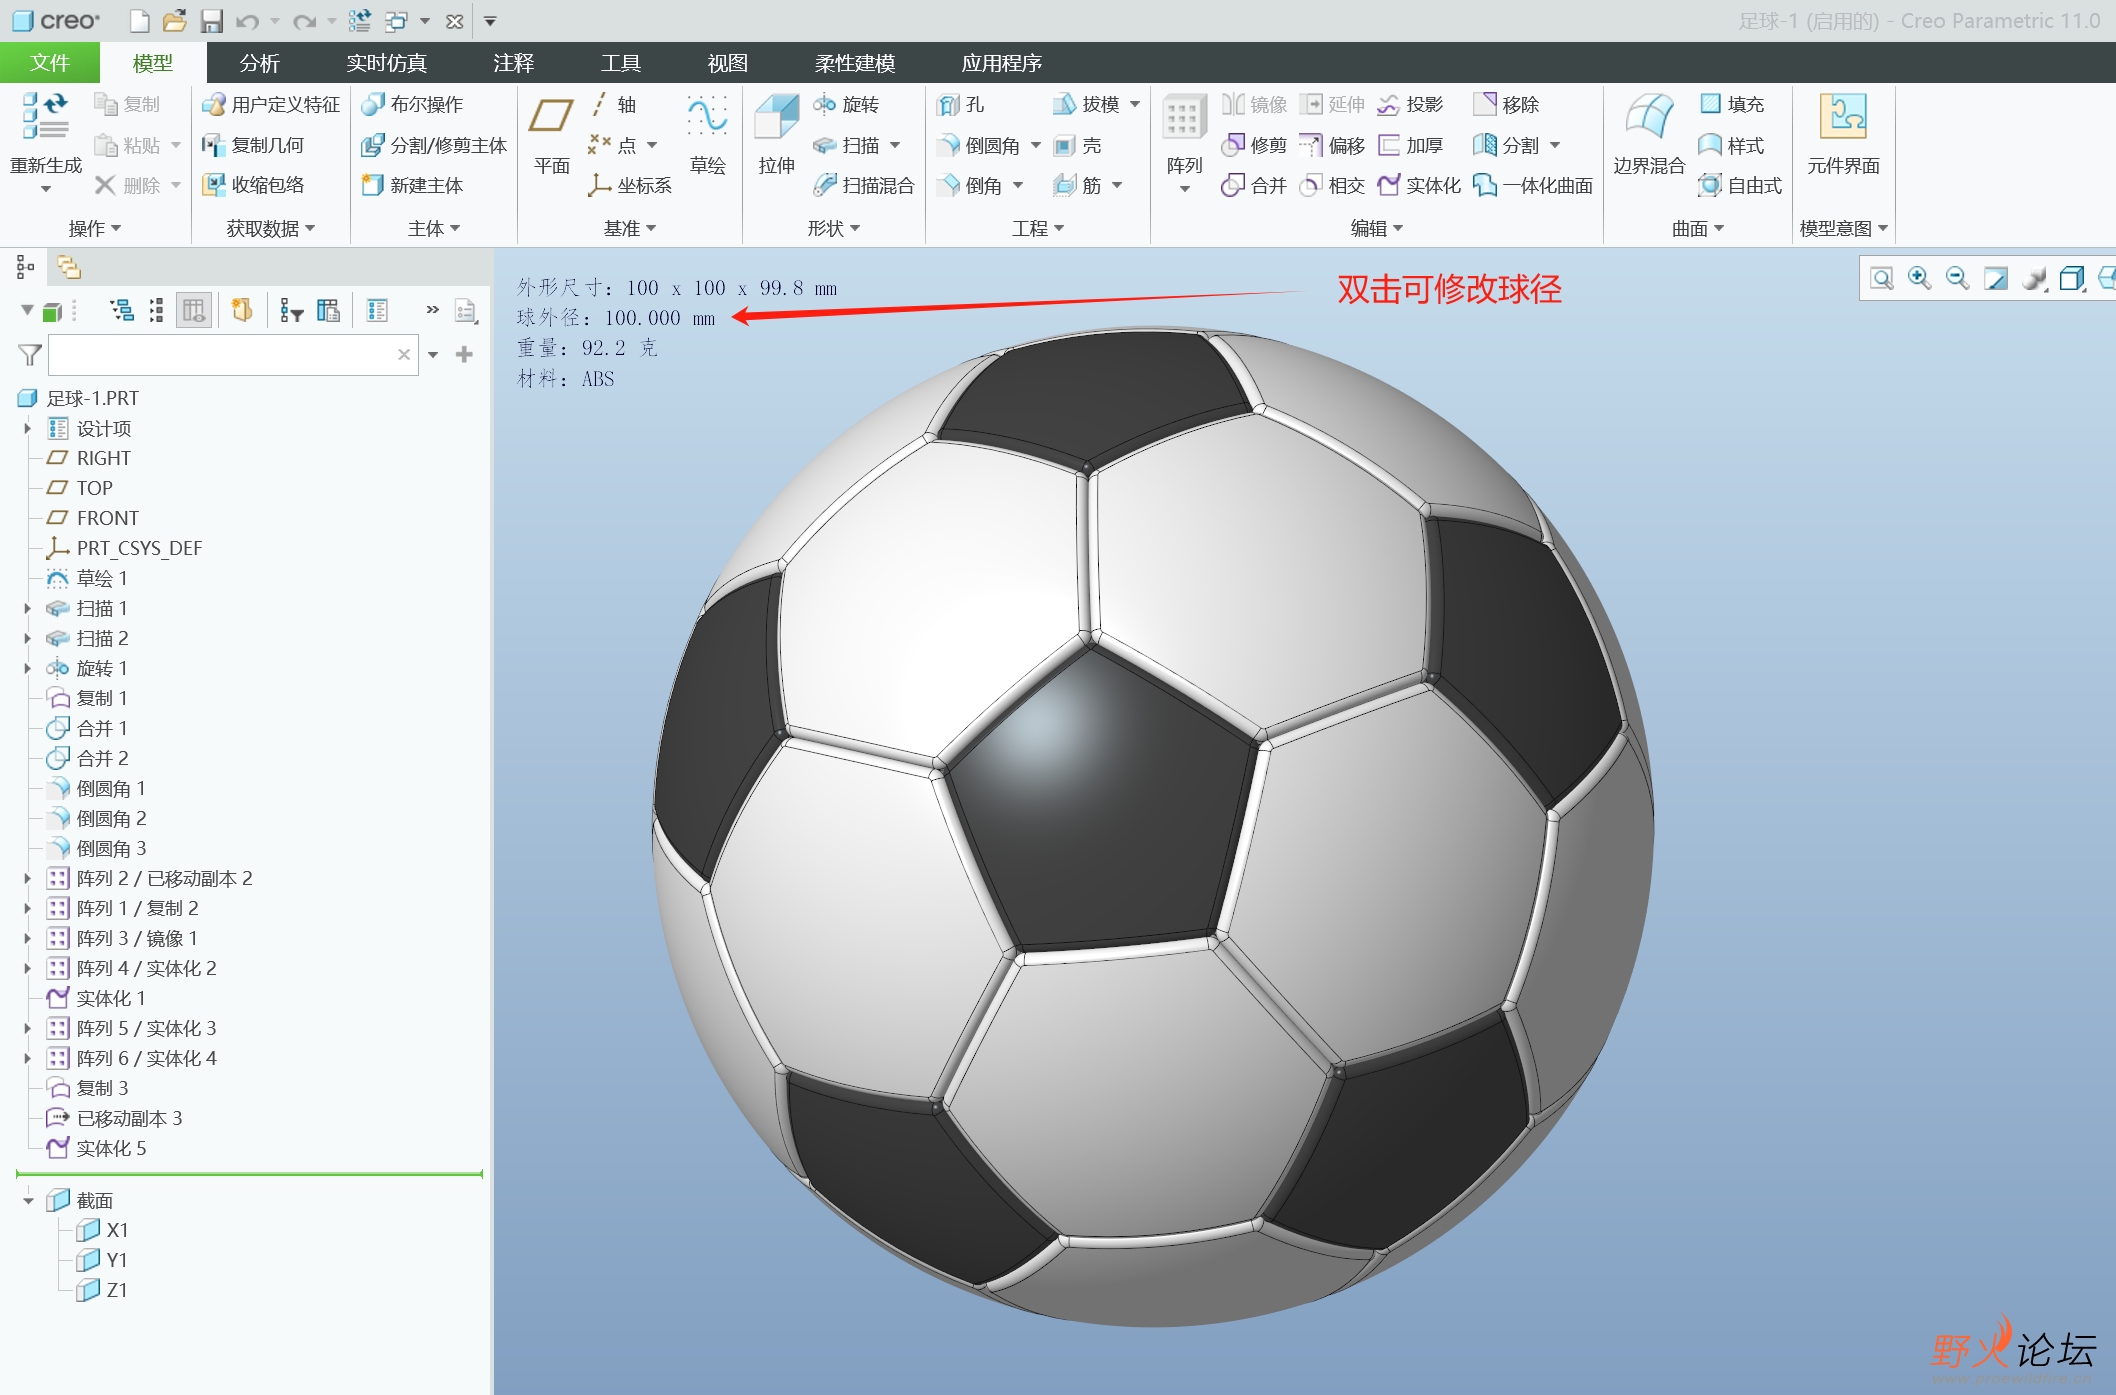
Task: Click the 复制几何 button
Action: [253, 145]
